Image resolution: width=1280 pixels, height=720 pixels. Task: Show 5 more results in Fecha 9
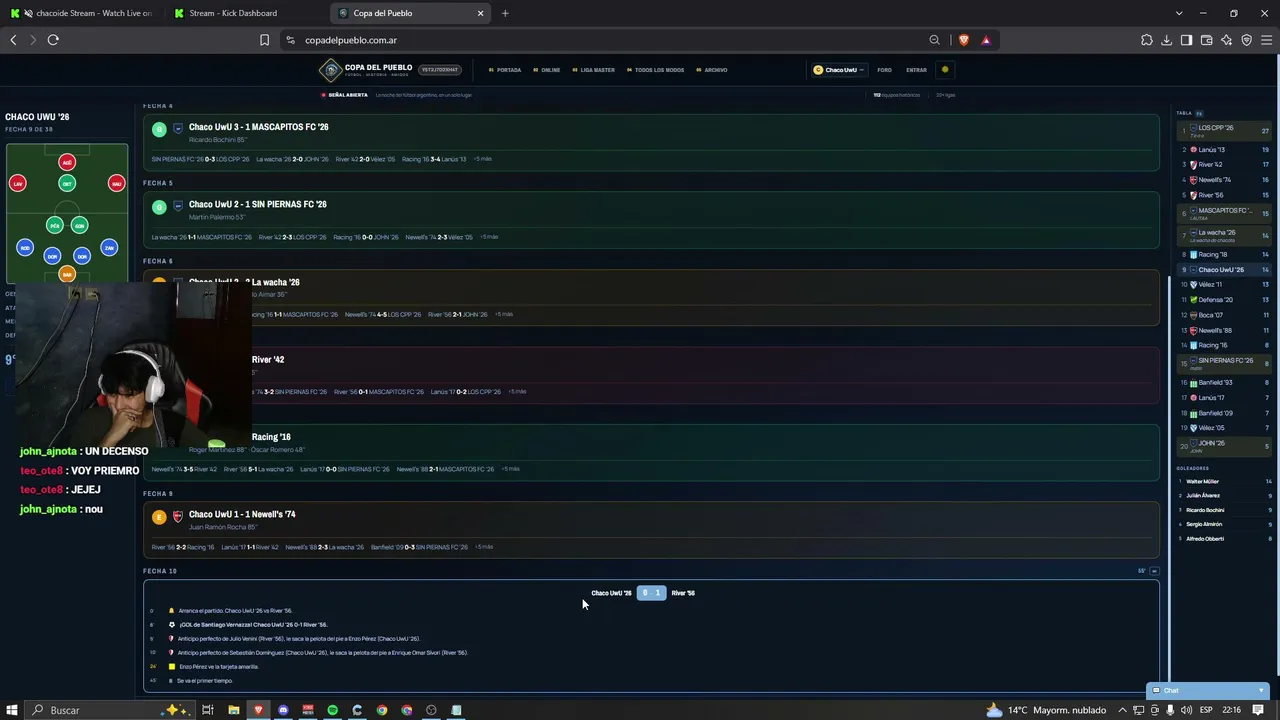point(484,547)
